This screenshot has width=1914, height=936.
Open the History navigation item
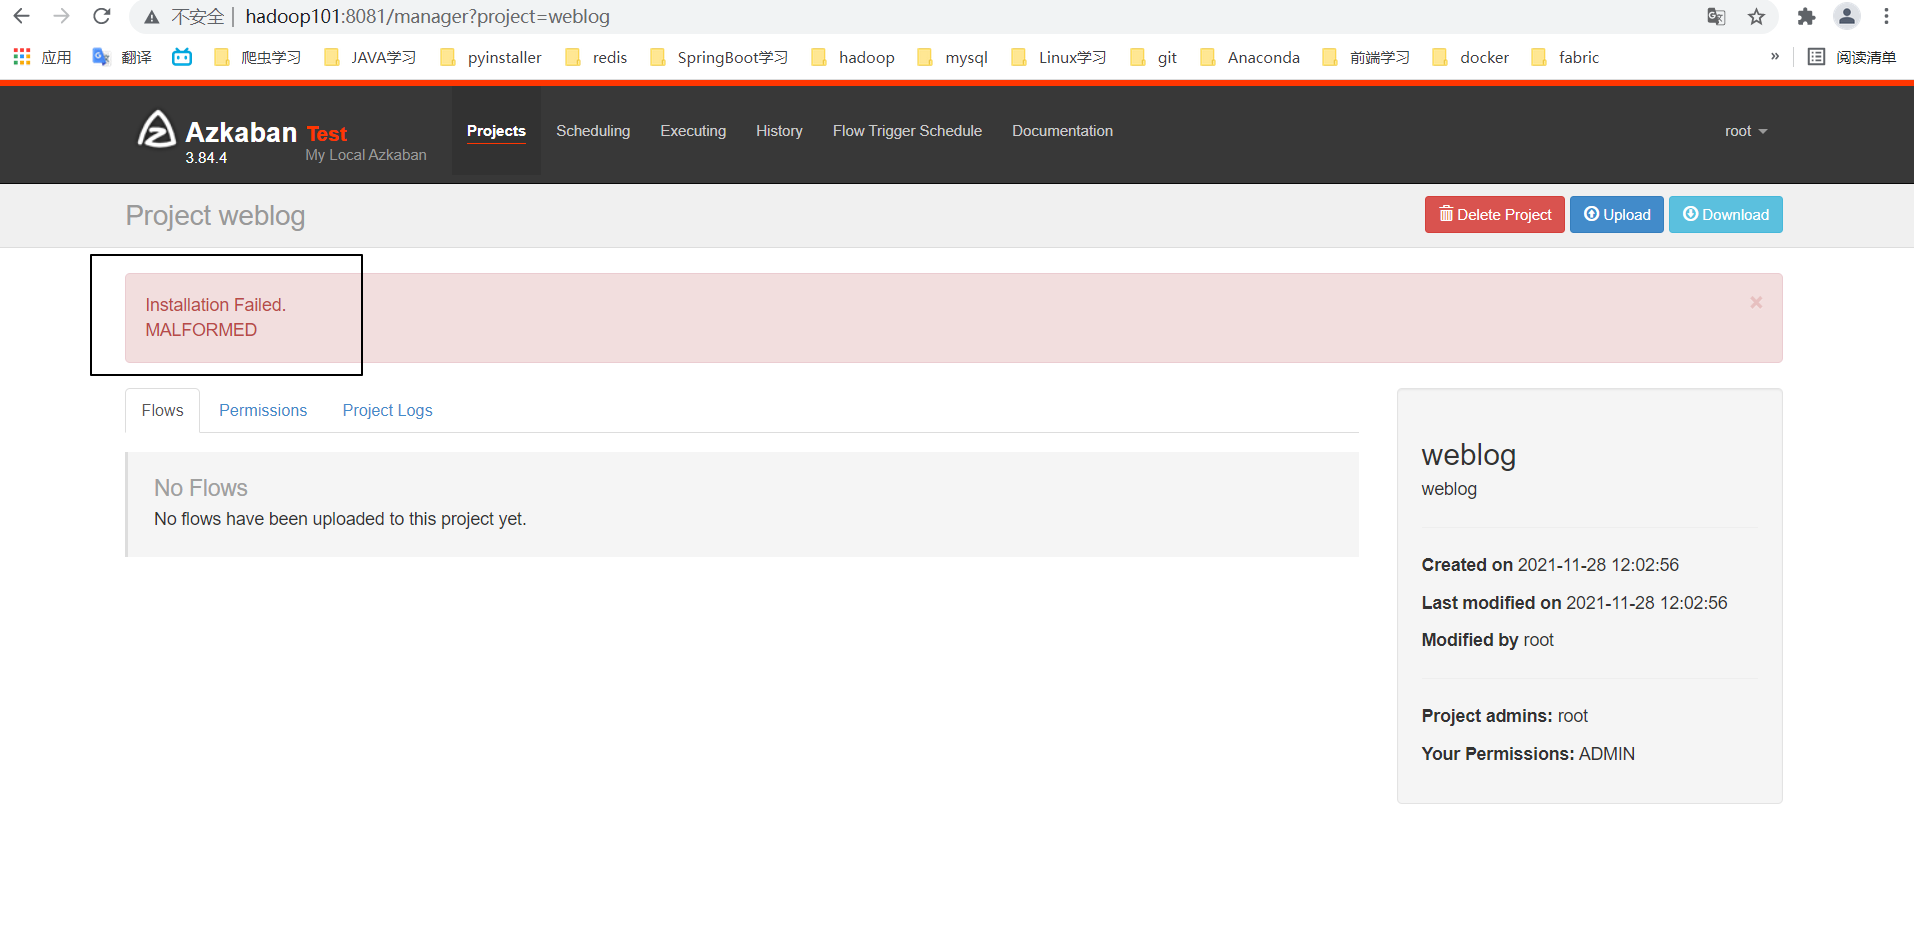point(779,131)
